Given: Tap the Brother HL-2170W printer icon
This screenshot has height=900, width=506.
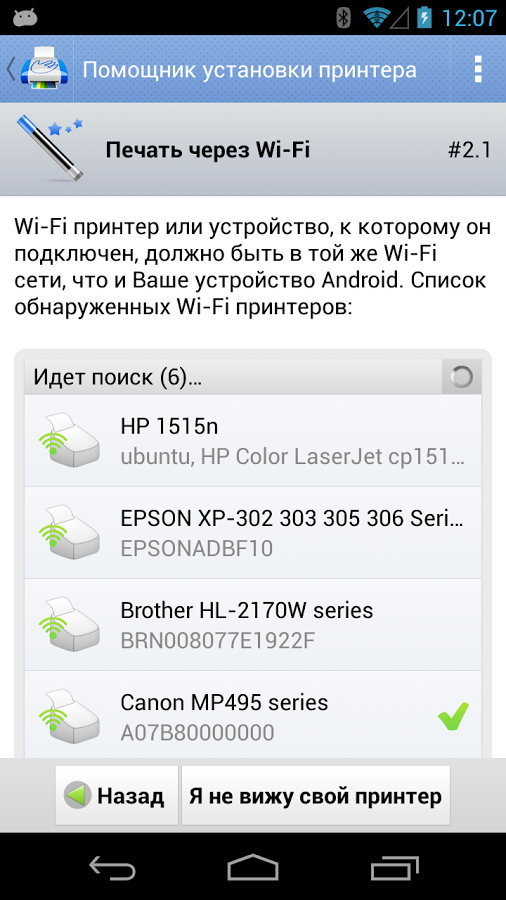Looking at the screenshot, I should tap(69, 624).
